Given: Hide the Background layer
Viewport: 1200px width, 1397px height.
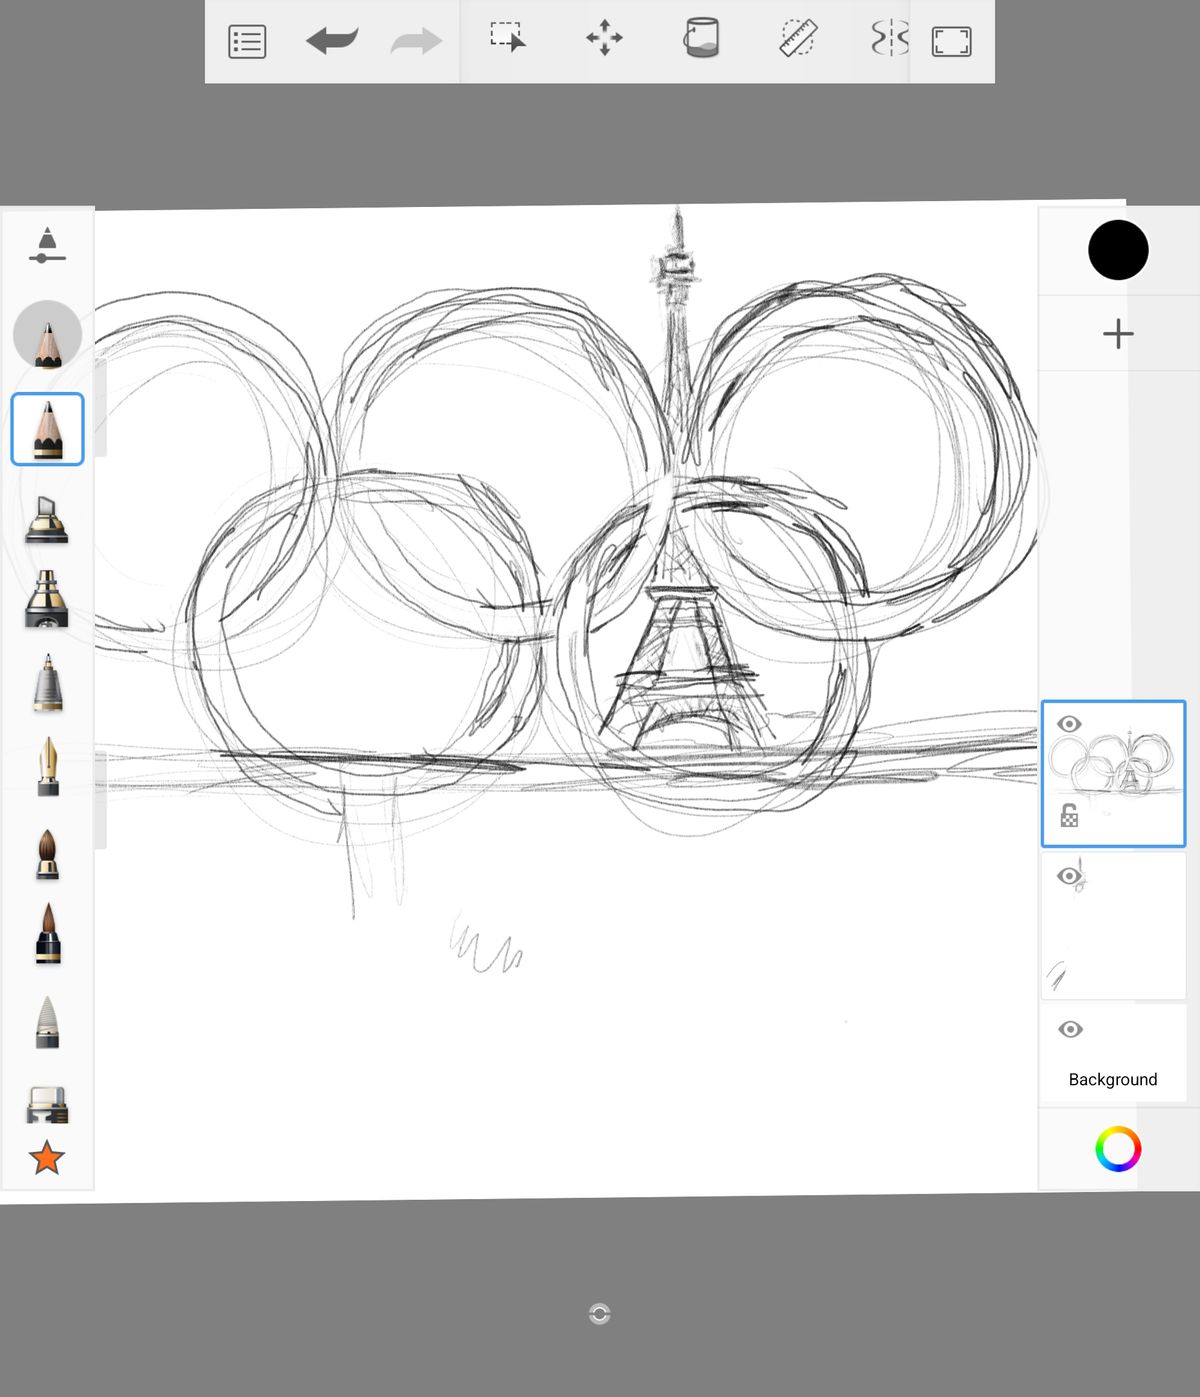Looking at the screenshot, I should pyautogui.click(x=1070, y=1030).
